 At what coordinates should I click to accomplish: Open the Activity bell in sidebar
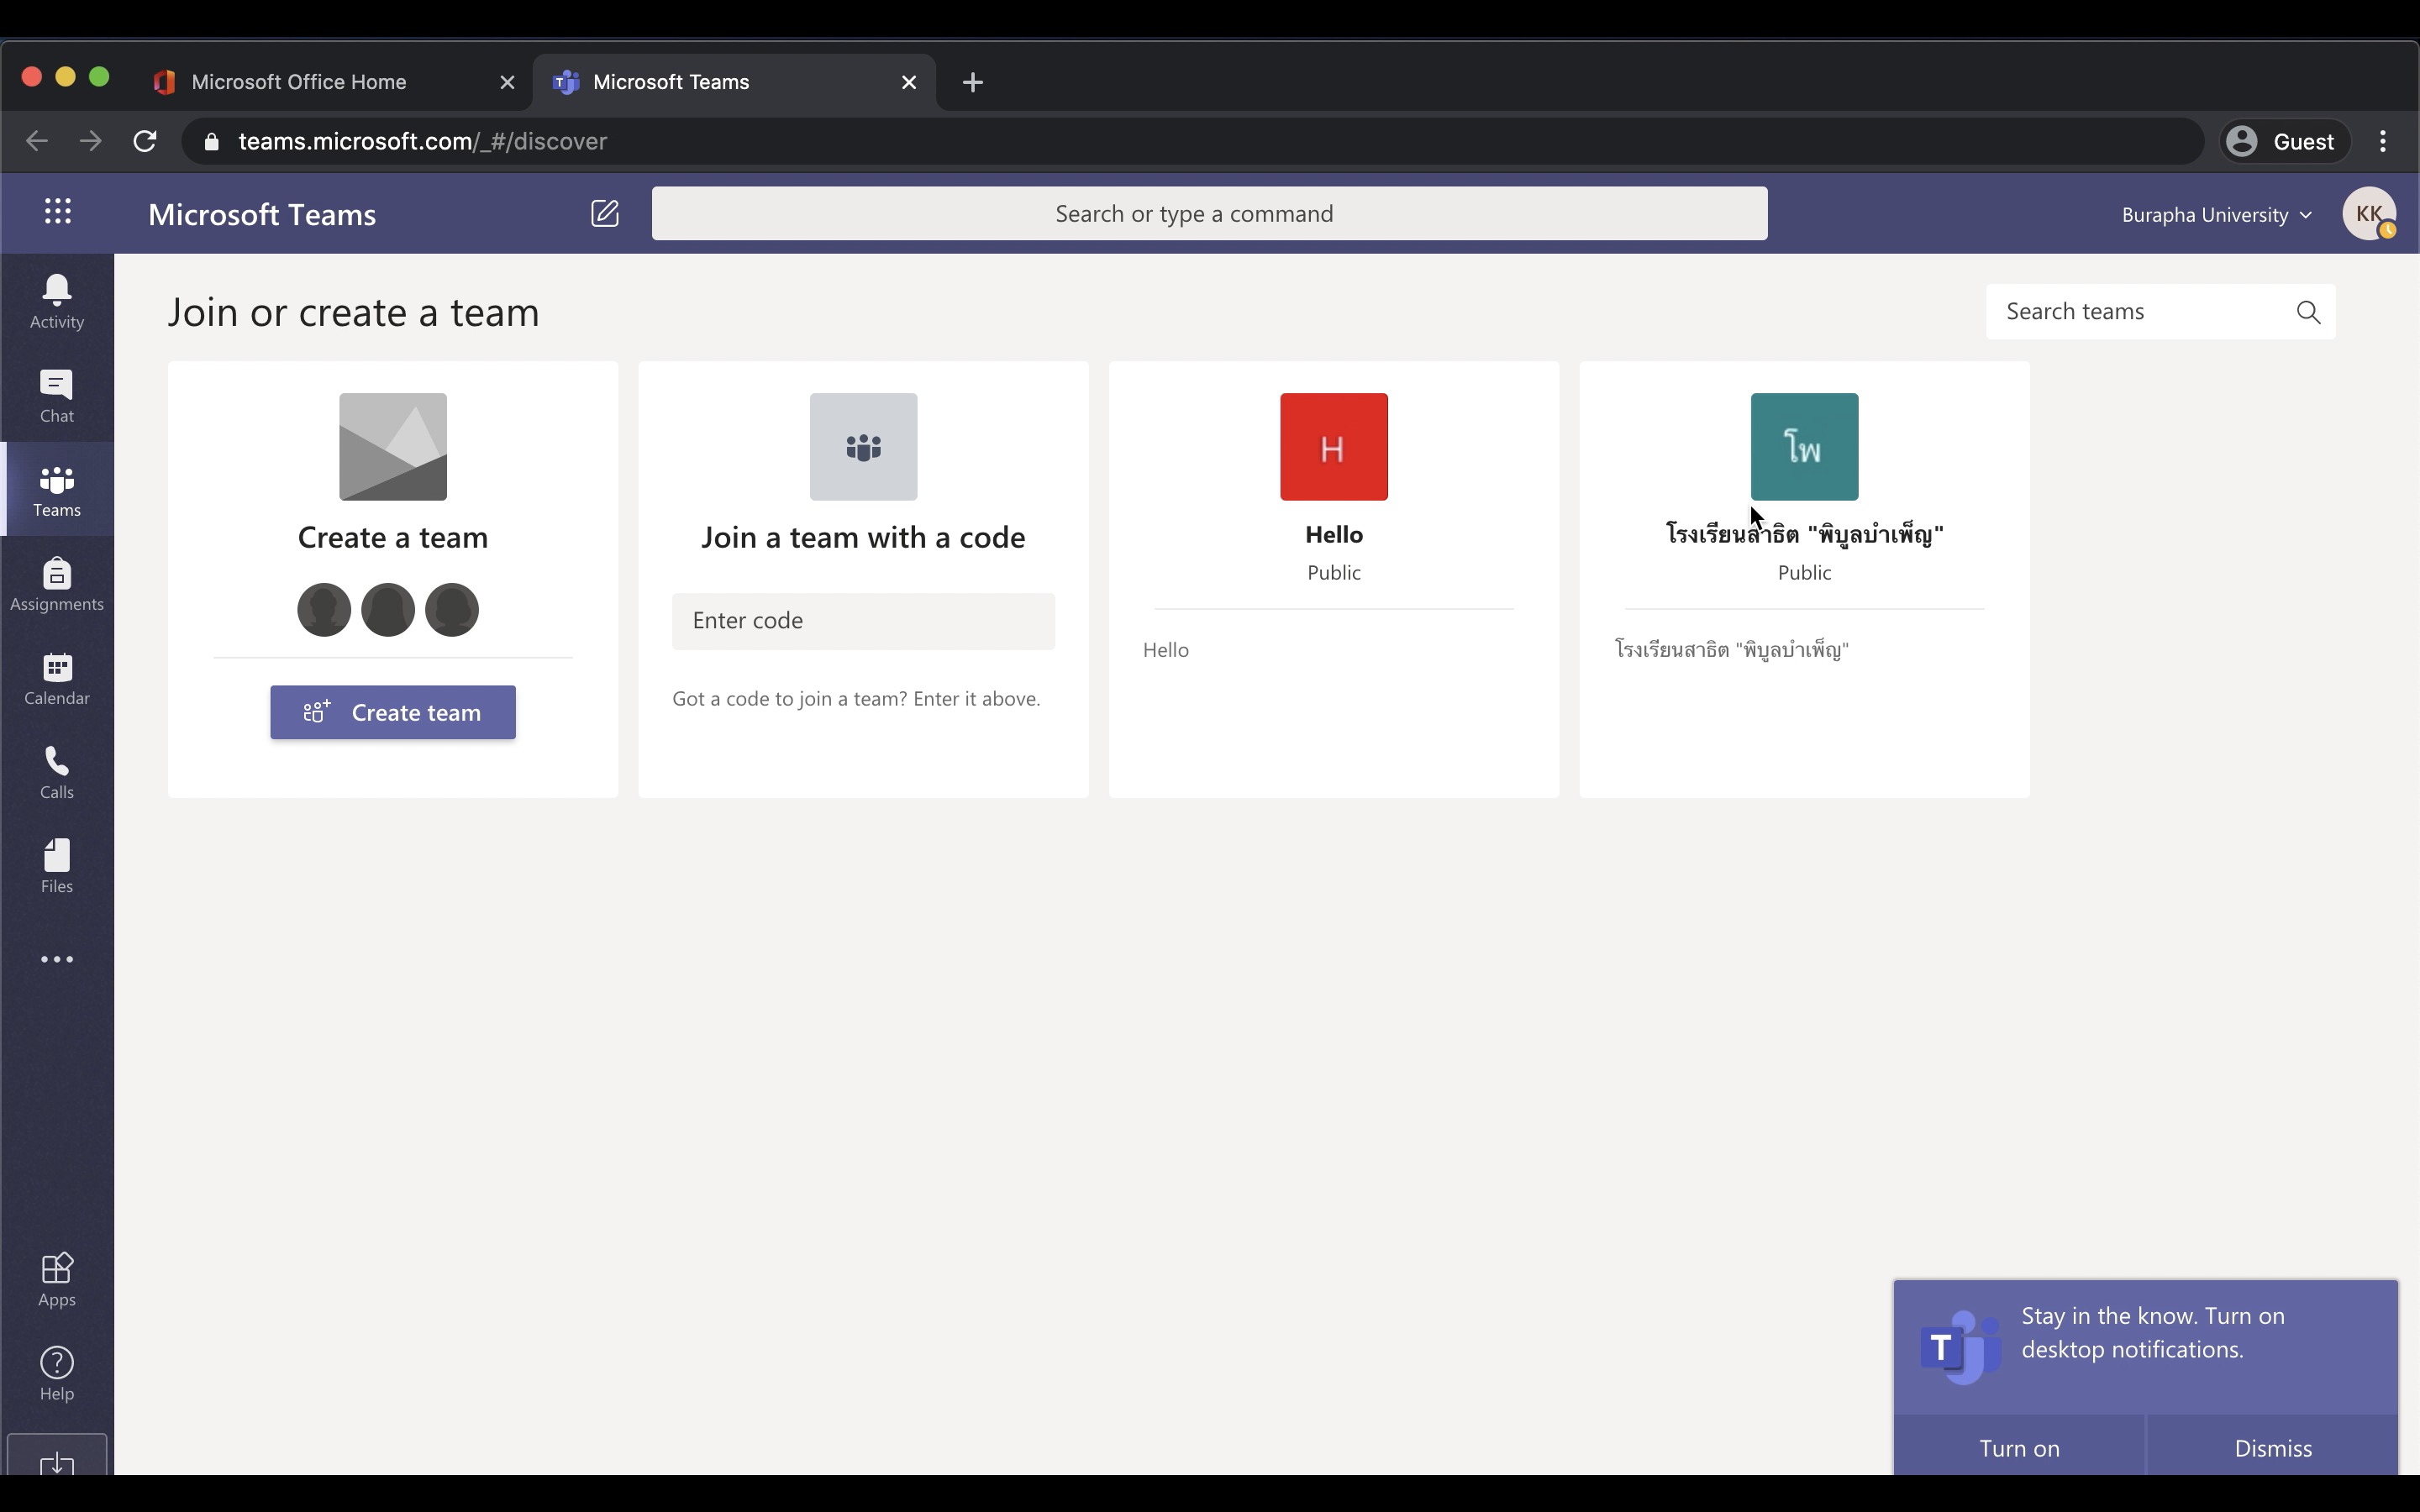pos(57,301)
